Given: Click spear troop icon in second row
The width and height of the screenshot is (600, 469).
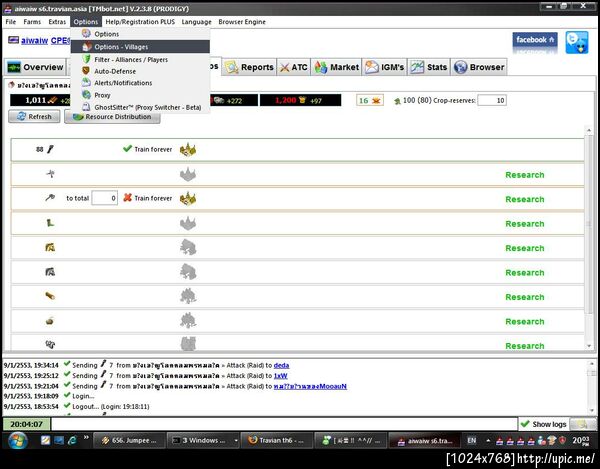Looking at the screenshot, I should pos(50,174).
